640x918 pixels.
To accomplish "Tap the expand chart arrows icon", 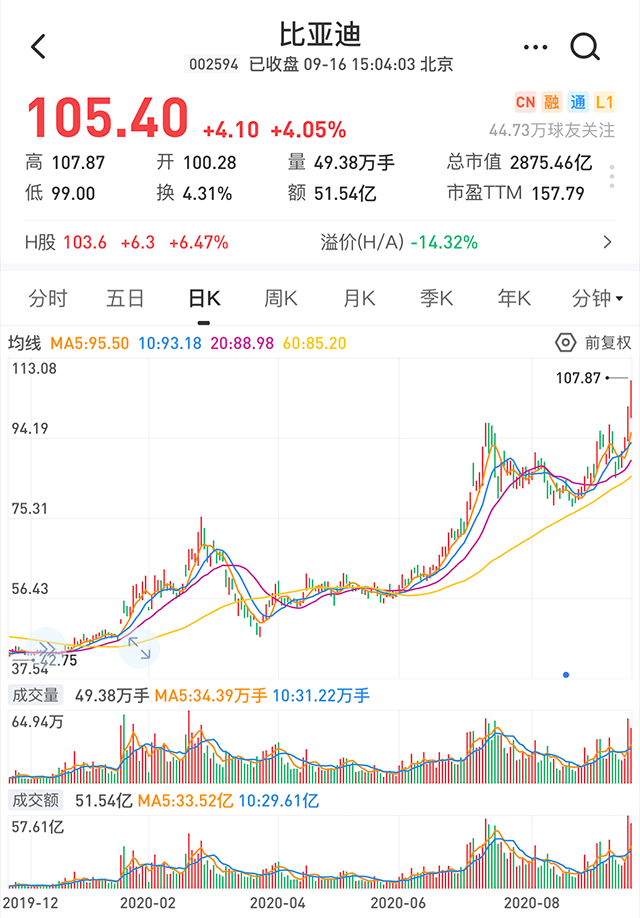I will [x=139, y=648].
